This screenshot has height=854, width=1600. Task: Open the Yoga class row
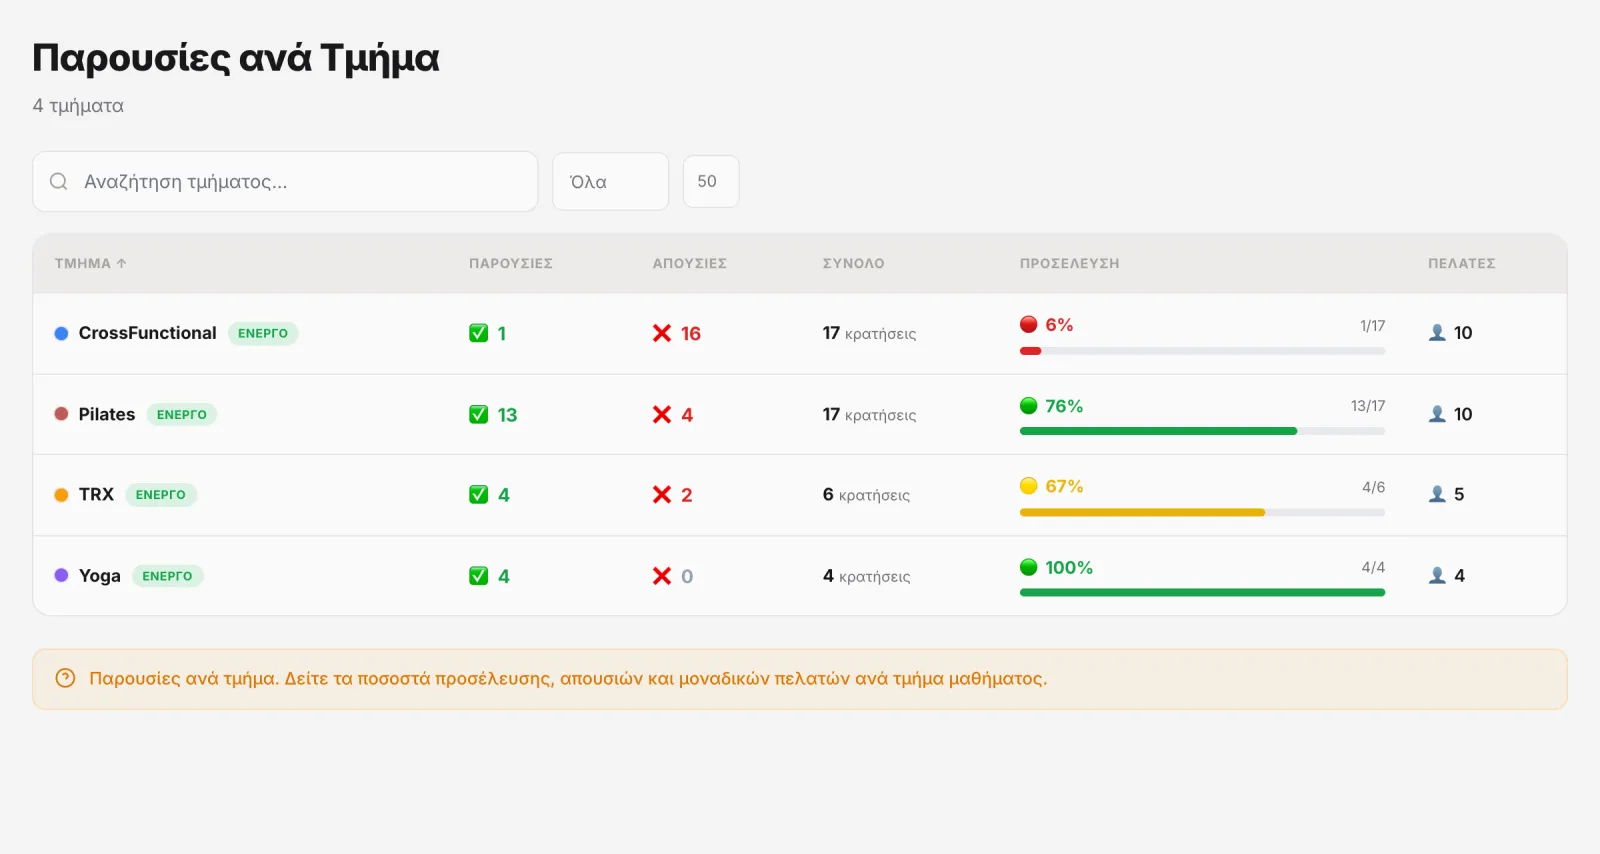pyautogui.click(x=800, y=576)
